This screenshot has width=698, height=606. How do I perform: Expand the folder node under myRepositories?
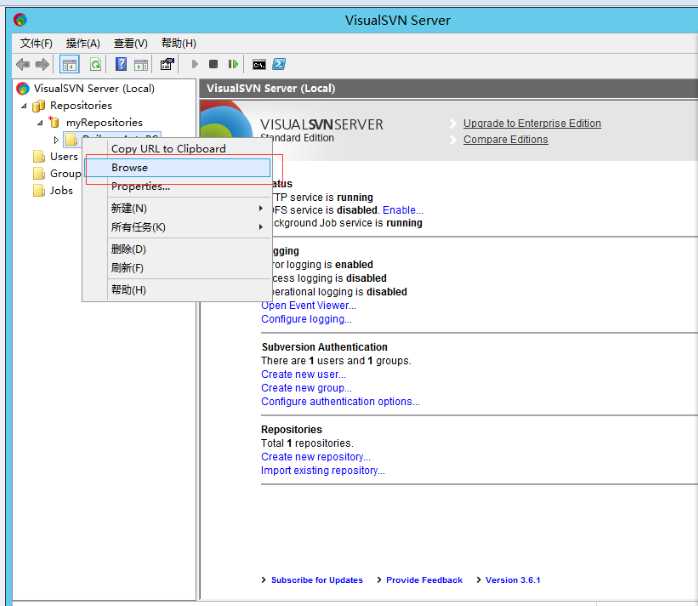56,140
